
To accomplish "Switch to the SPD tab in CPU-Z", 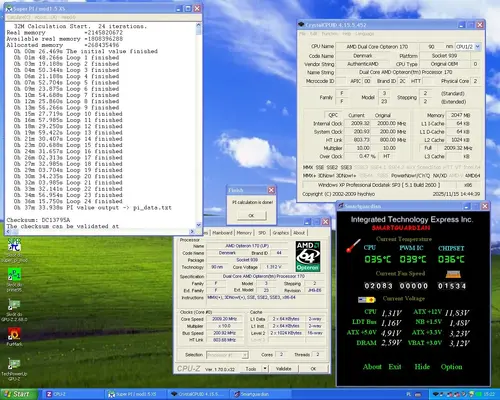I will [x=262, y=233].
